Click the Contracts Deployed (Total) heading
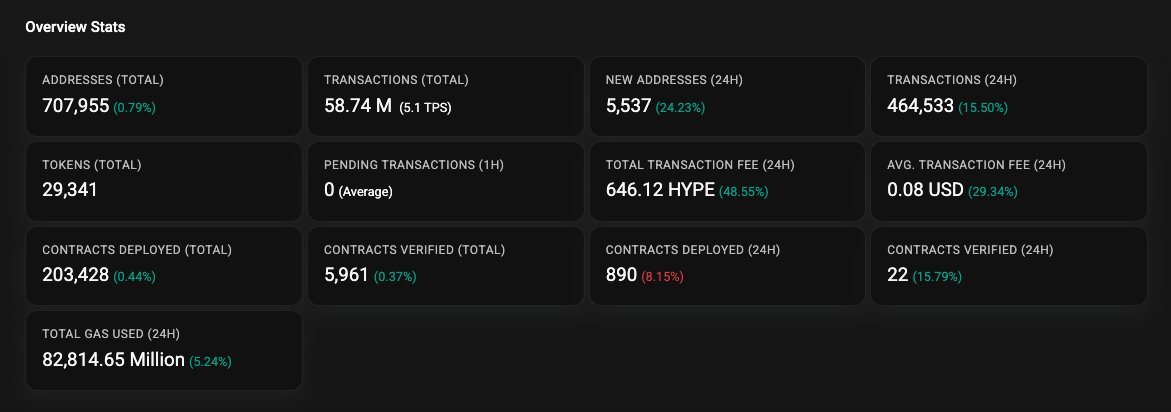Image resolution: width=1171 pixels, height=412 pixels. [137, 250]
